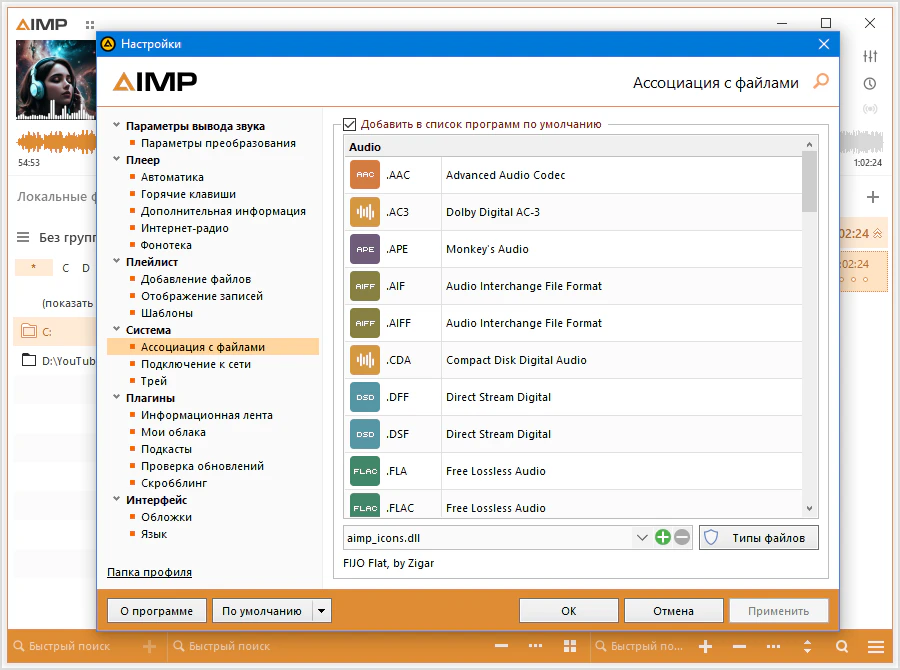Open 'Горячие клавиши' settings page
The height and width of the screenshot is (670, 900).
click(x=188, y=194)
